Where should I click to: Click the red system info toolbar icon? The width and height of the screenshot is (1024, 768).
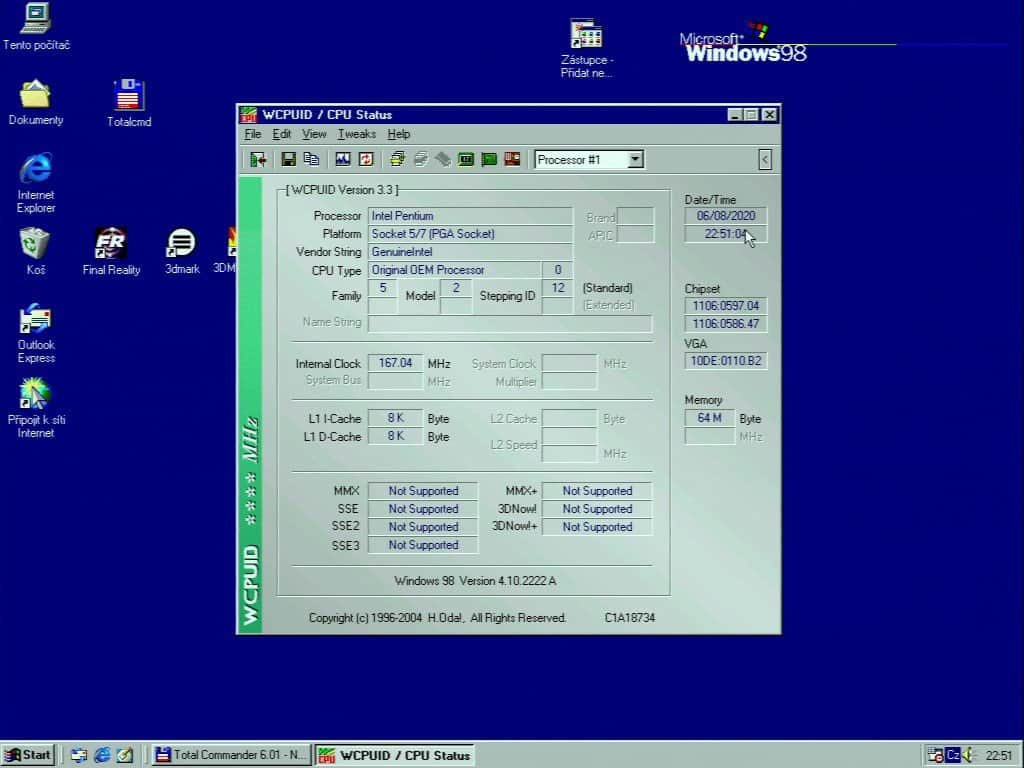click(x=512, y=159)
